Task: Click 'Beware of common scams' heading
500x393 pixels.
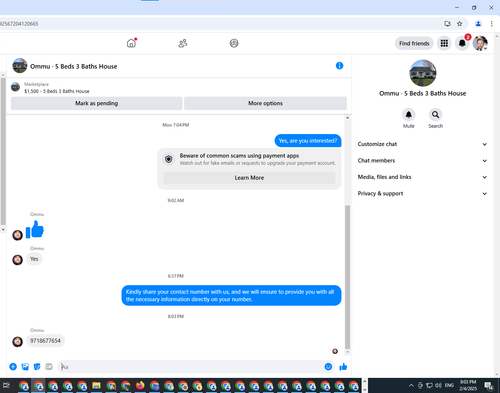Action: point(239,156)
